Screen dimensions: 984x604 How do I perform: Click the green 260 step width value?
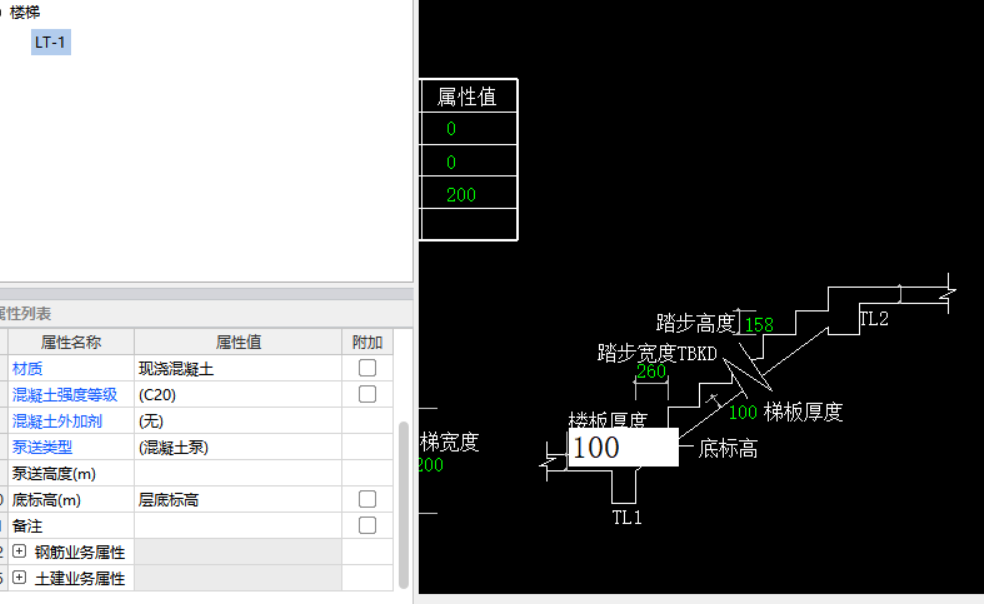coord(651,372)
